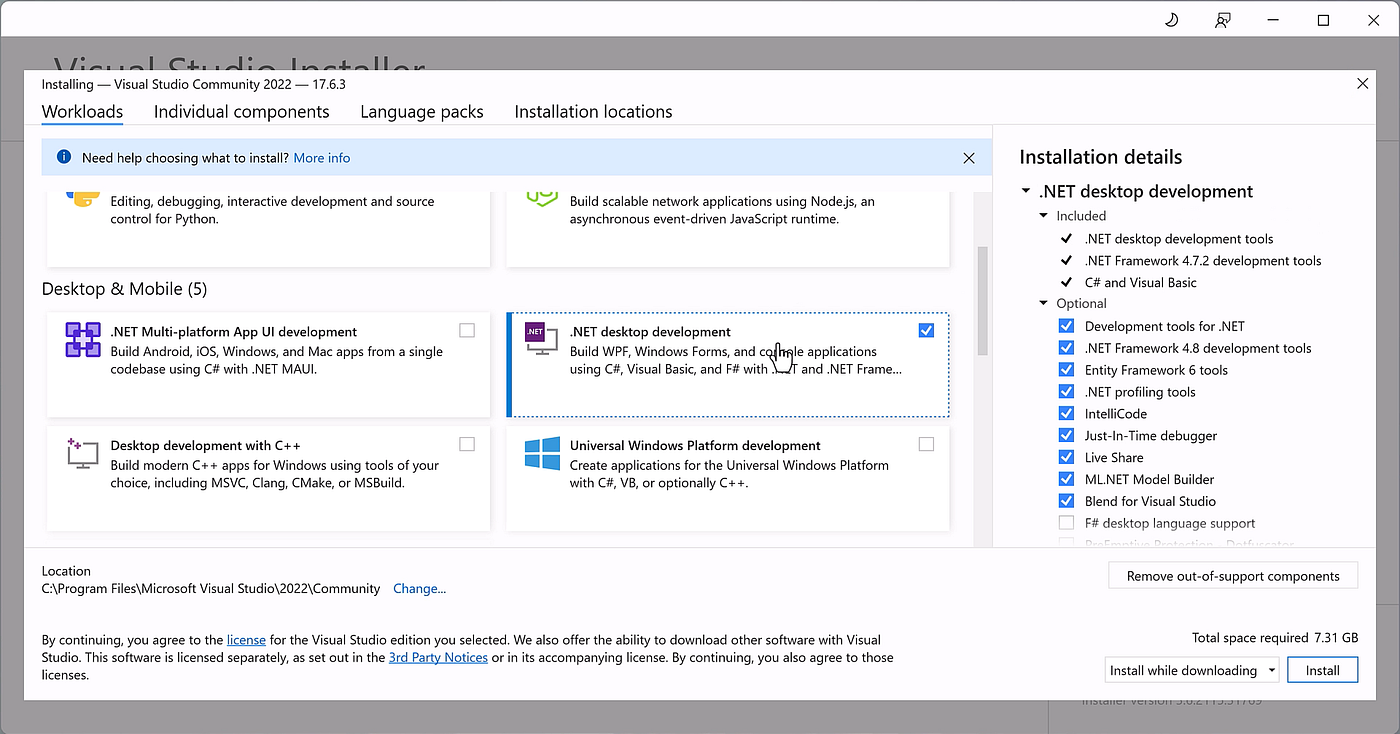Viewport: 1400px width, 734px height.
Task: Select the Node.js workload card description
Action: [722, 210]
